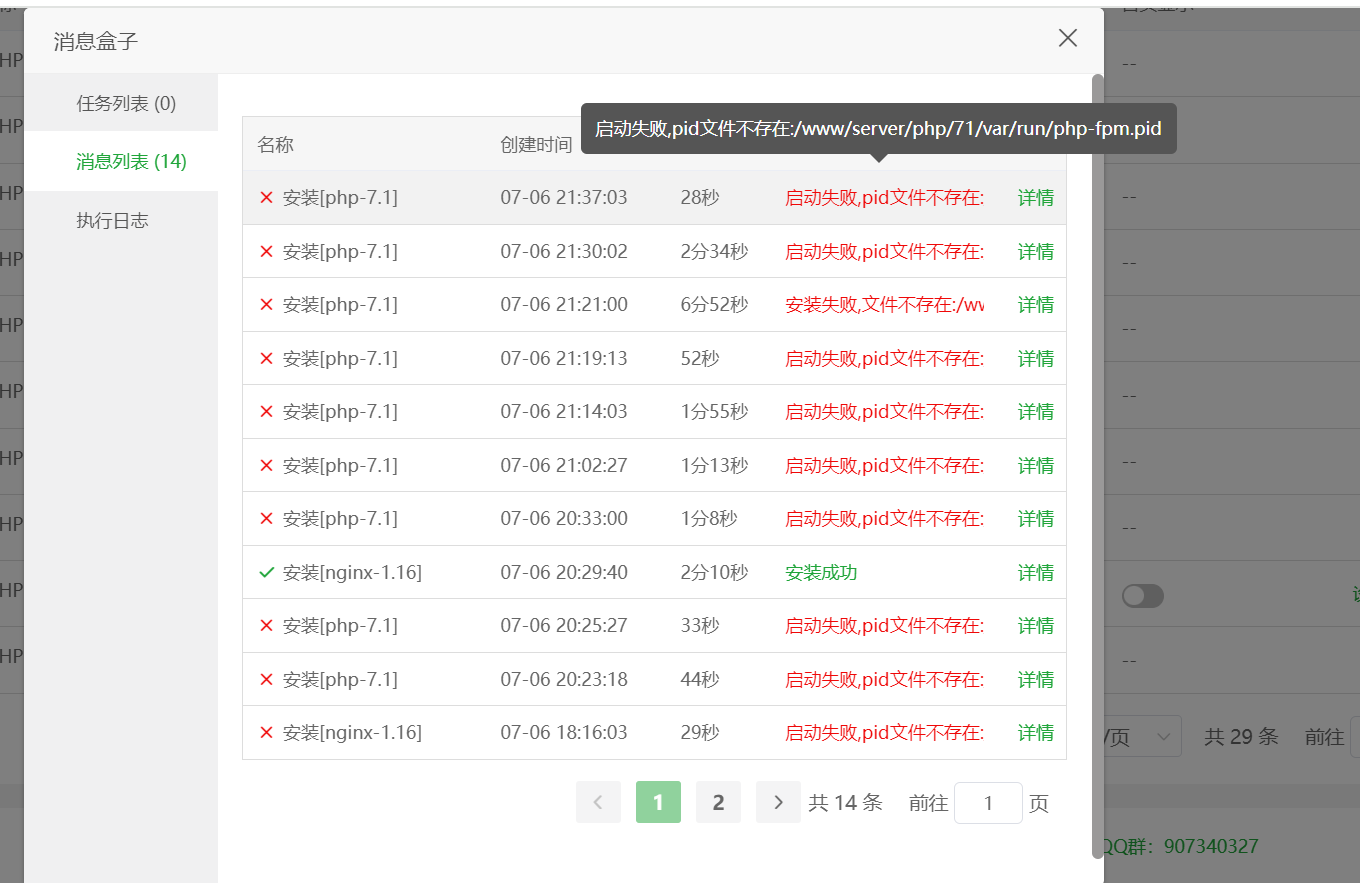Click the red X on the 21:02:27 php-7.1 row
Screen dimensions: 1360x883
(265, 465)
